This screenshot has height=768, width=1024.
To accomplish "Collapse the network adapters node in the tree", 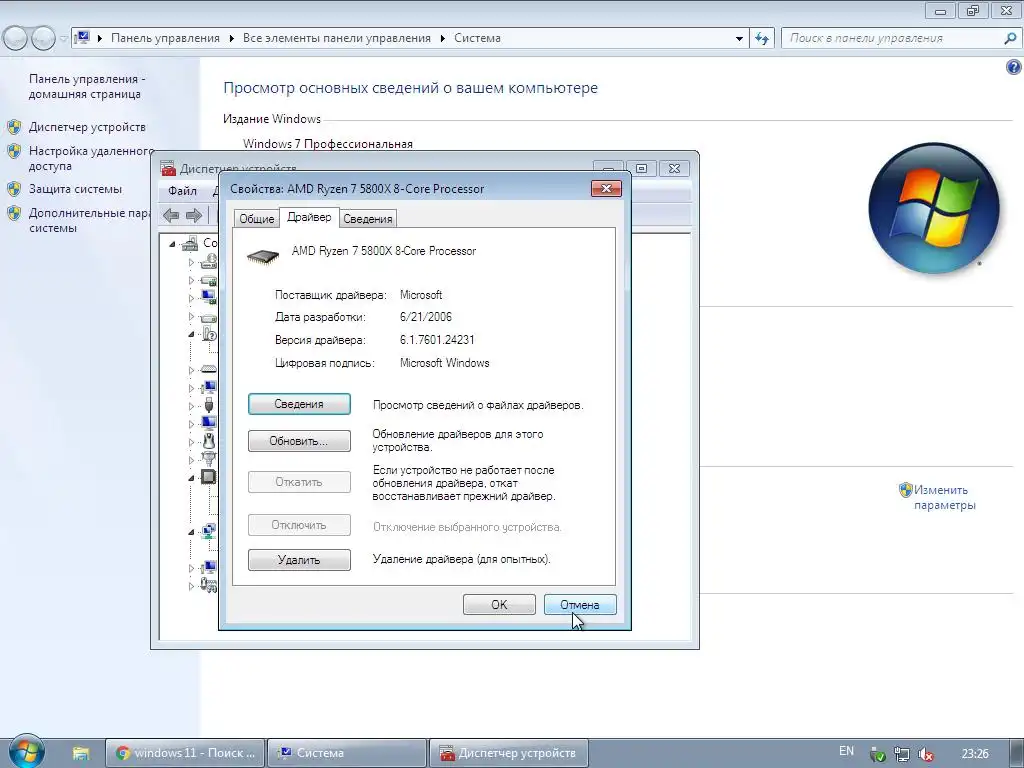I will [x=191, y=532].
